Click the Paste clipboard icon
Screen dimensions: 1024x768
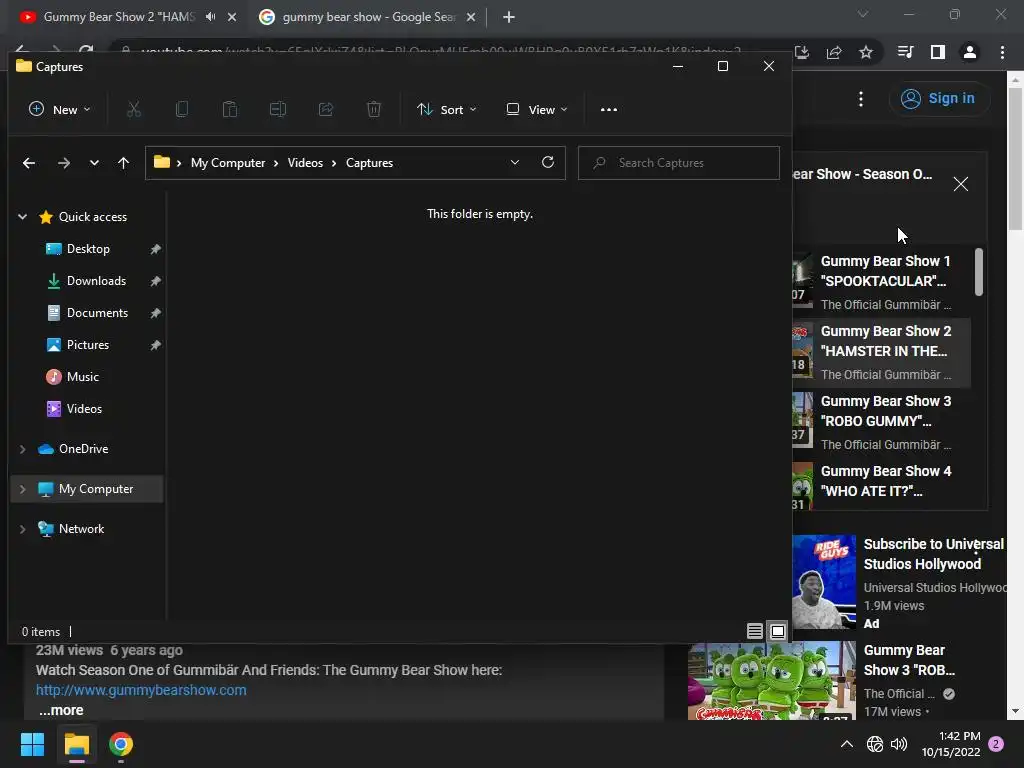point(230,110)
